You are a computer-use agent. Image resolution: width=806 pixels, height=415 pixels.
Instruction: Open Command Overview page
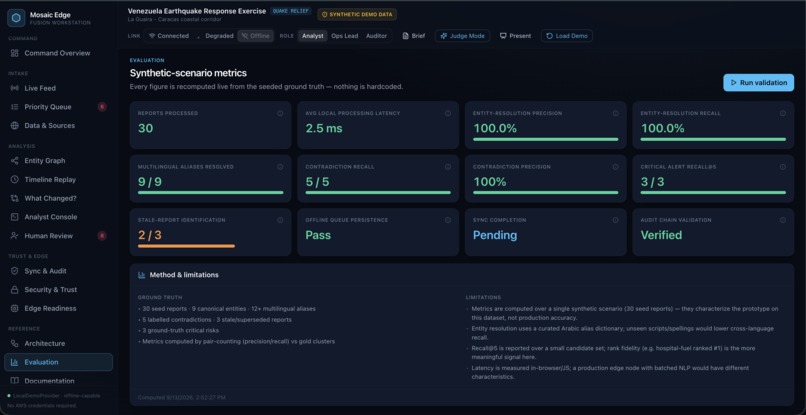(x=58, y=53)
